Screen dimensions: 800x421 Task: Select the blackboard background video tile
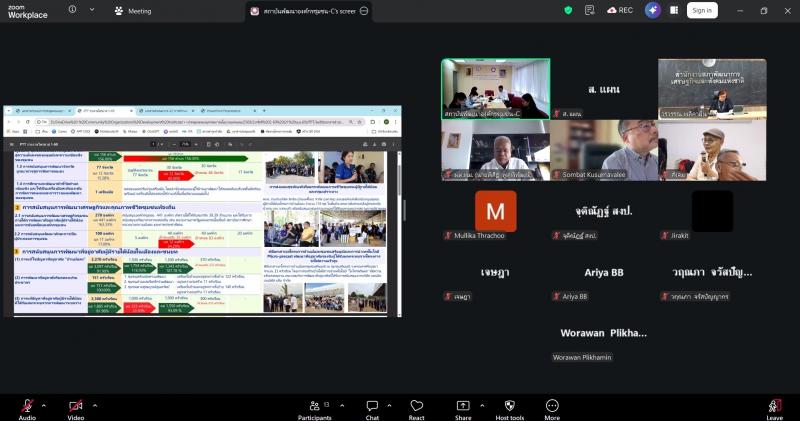(x=712, y=89)
